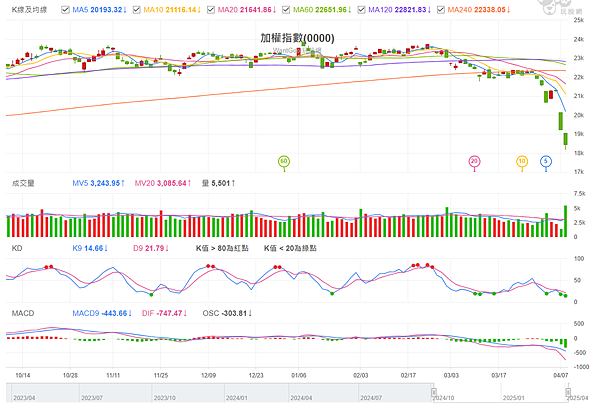Image resolution: width=600 pixels, height=409 pixels.
Task: Click the MACD9 -443.66 value
Action: pos(102,313)
